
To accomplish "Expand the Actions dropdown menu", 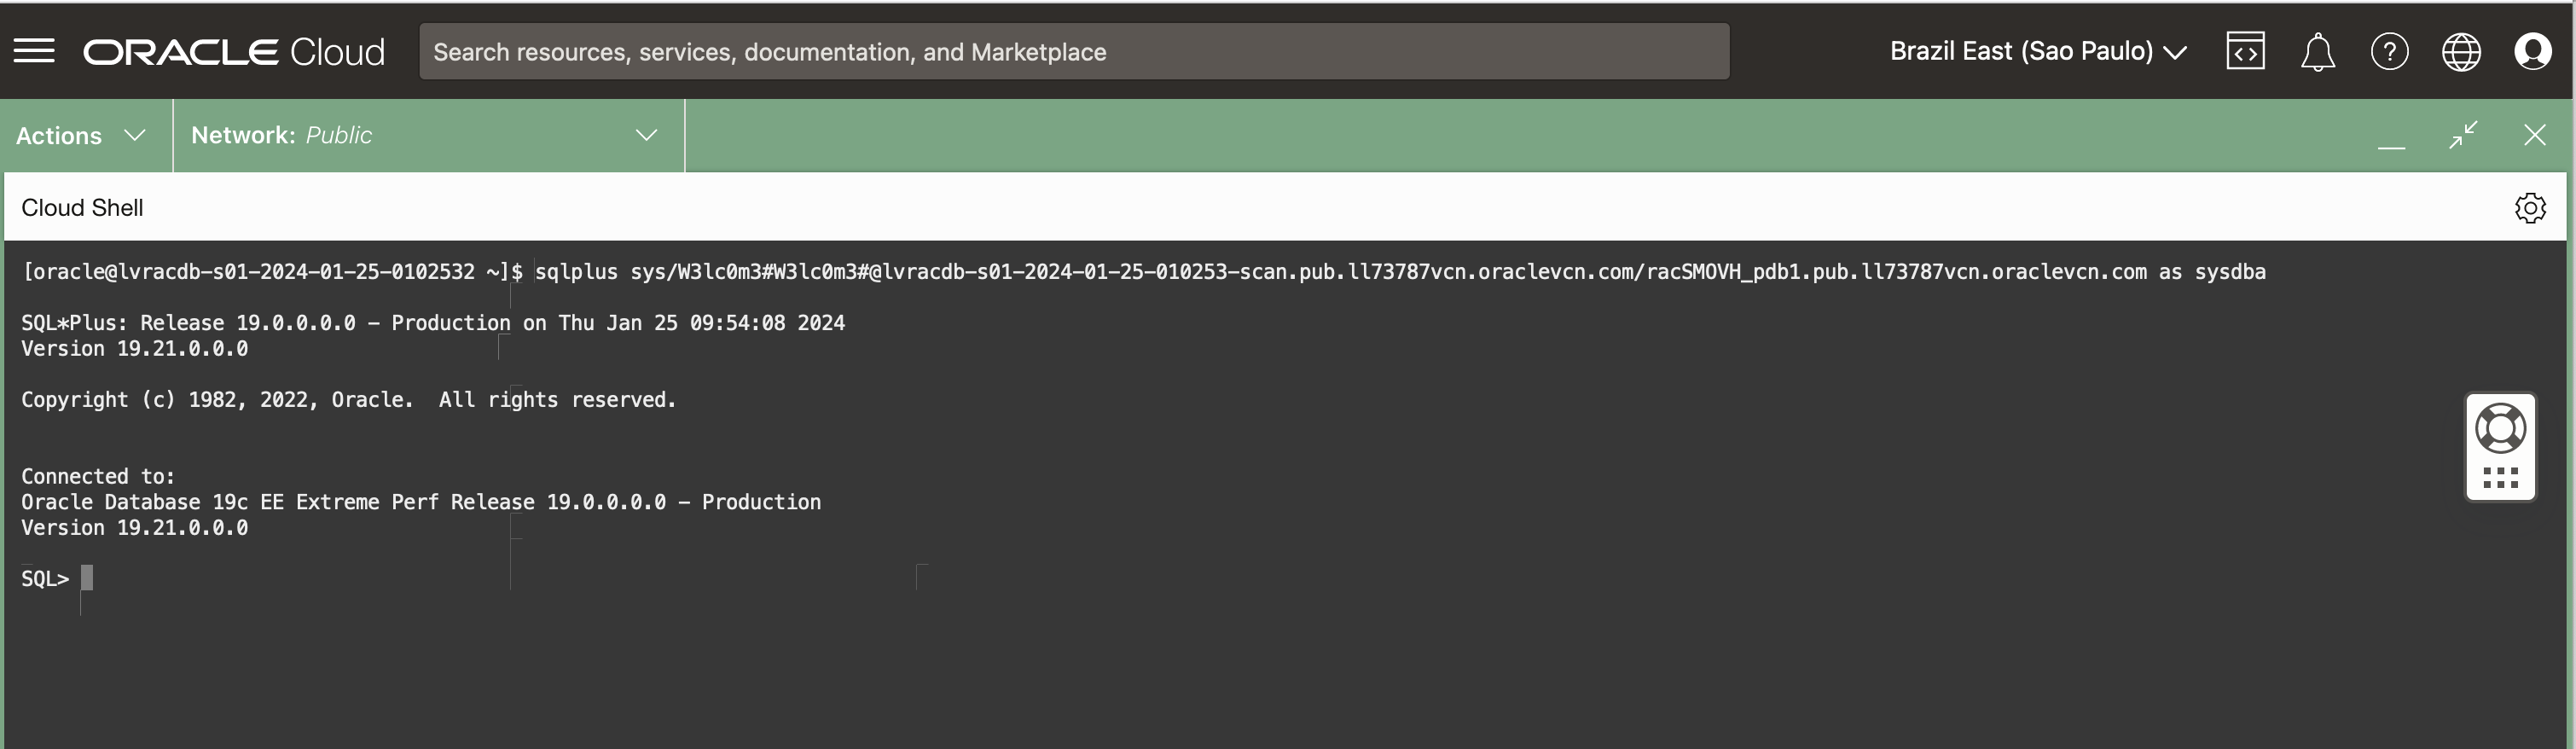I will 81,135.
